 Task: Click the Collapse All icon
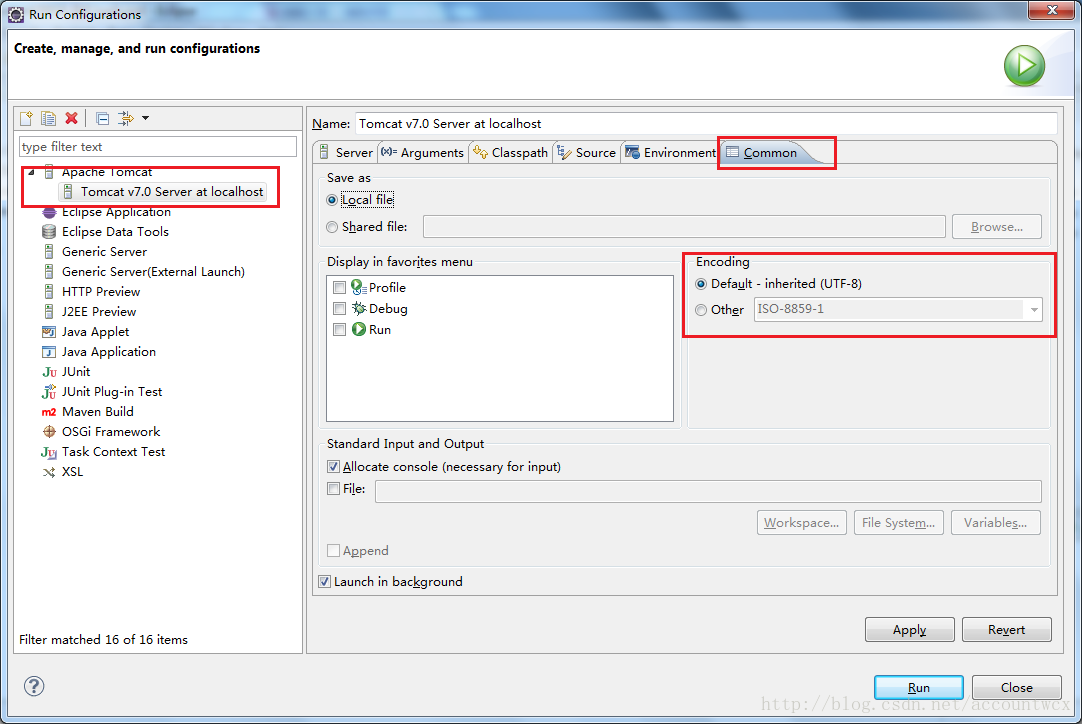(x=102, y=118)
